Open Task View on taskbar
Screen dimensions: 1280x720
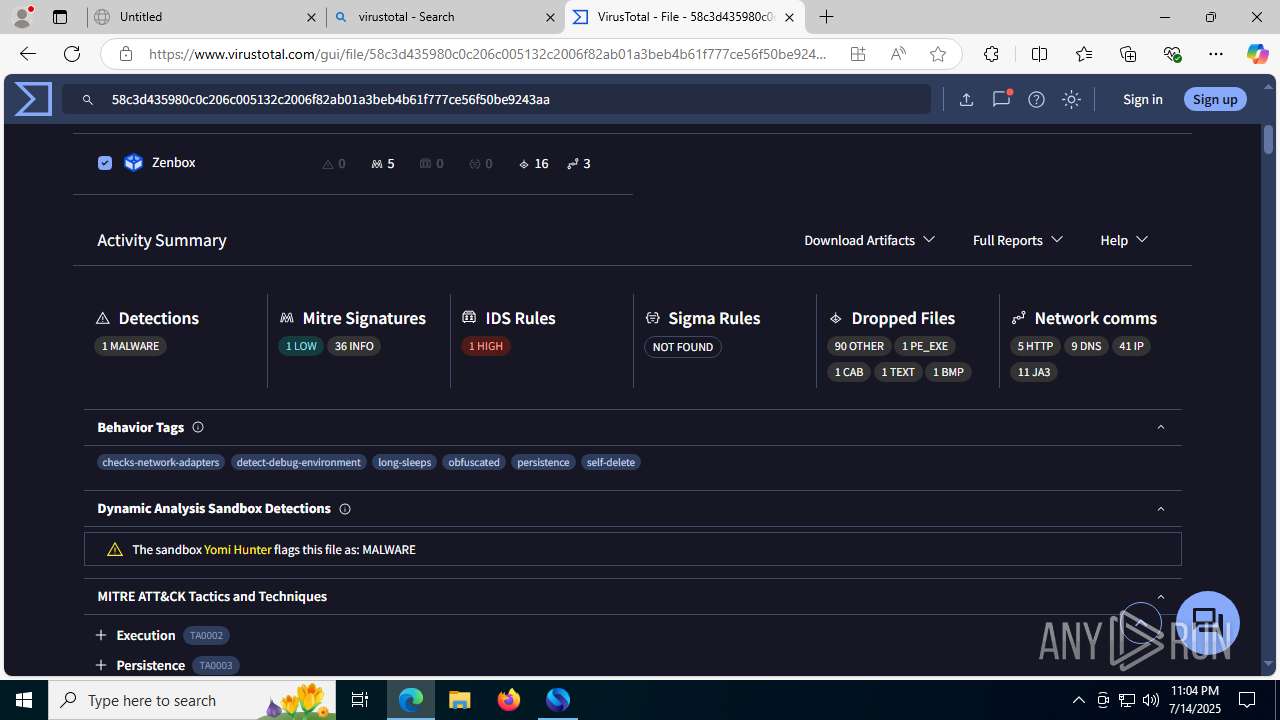click(x=360, y=700)
